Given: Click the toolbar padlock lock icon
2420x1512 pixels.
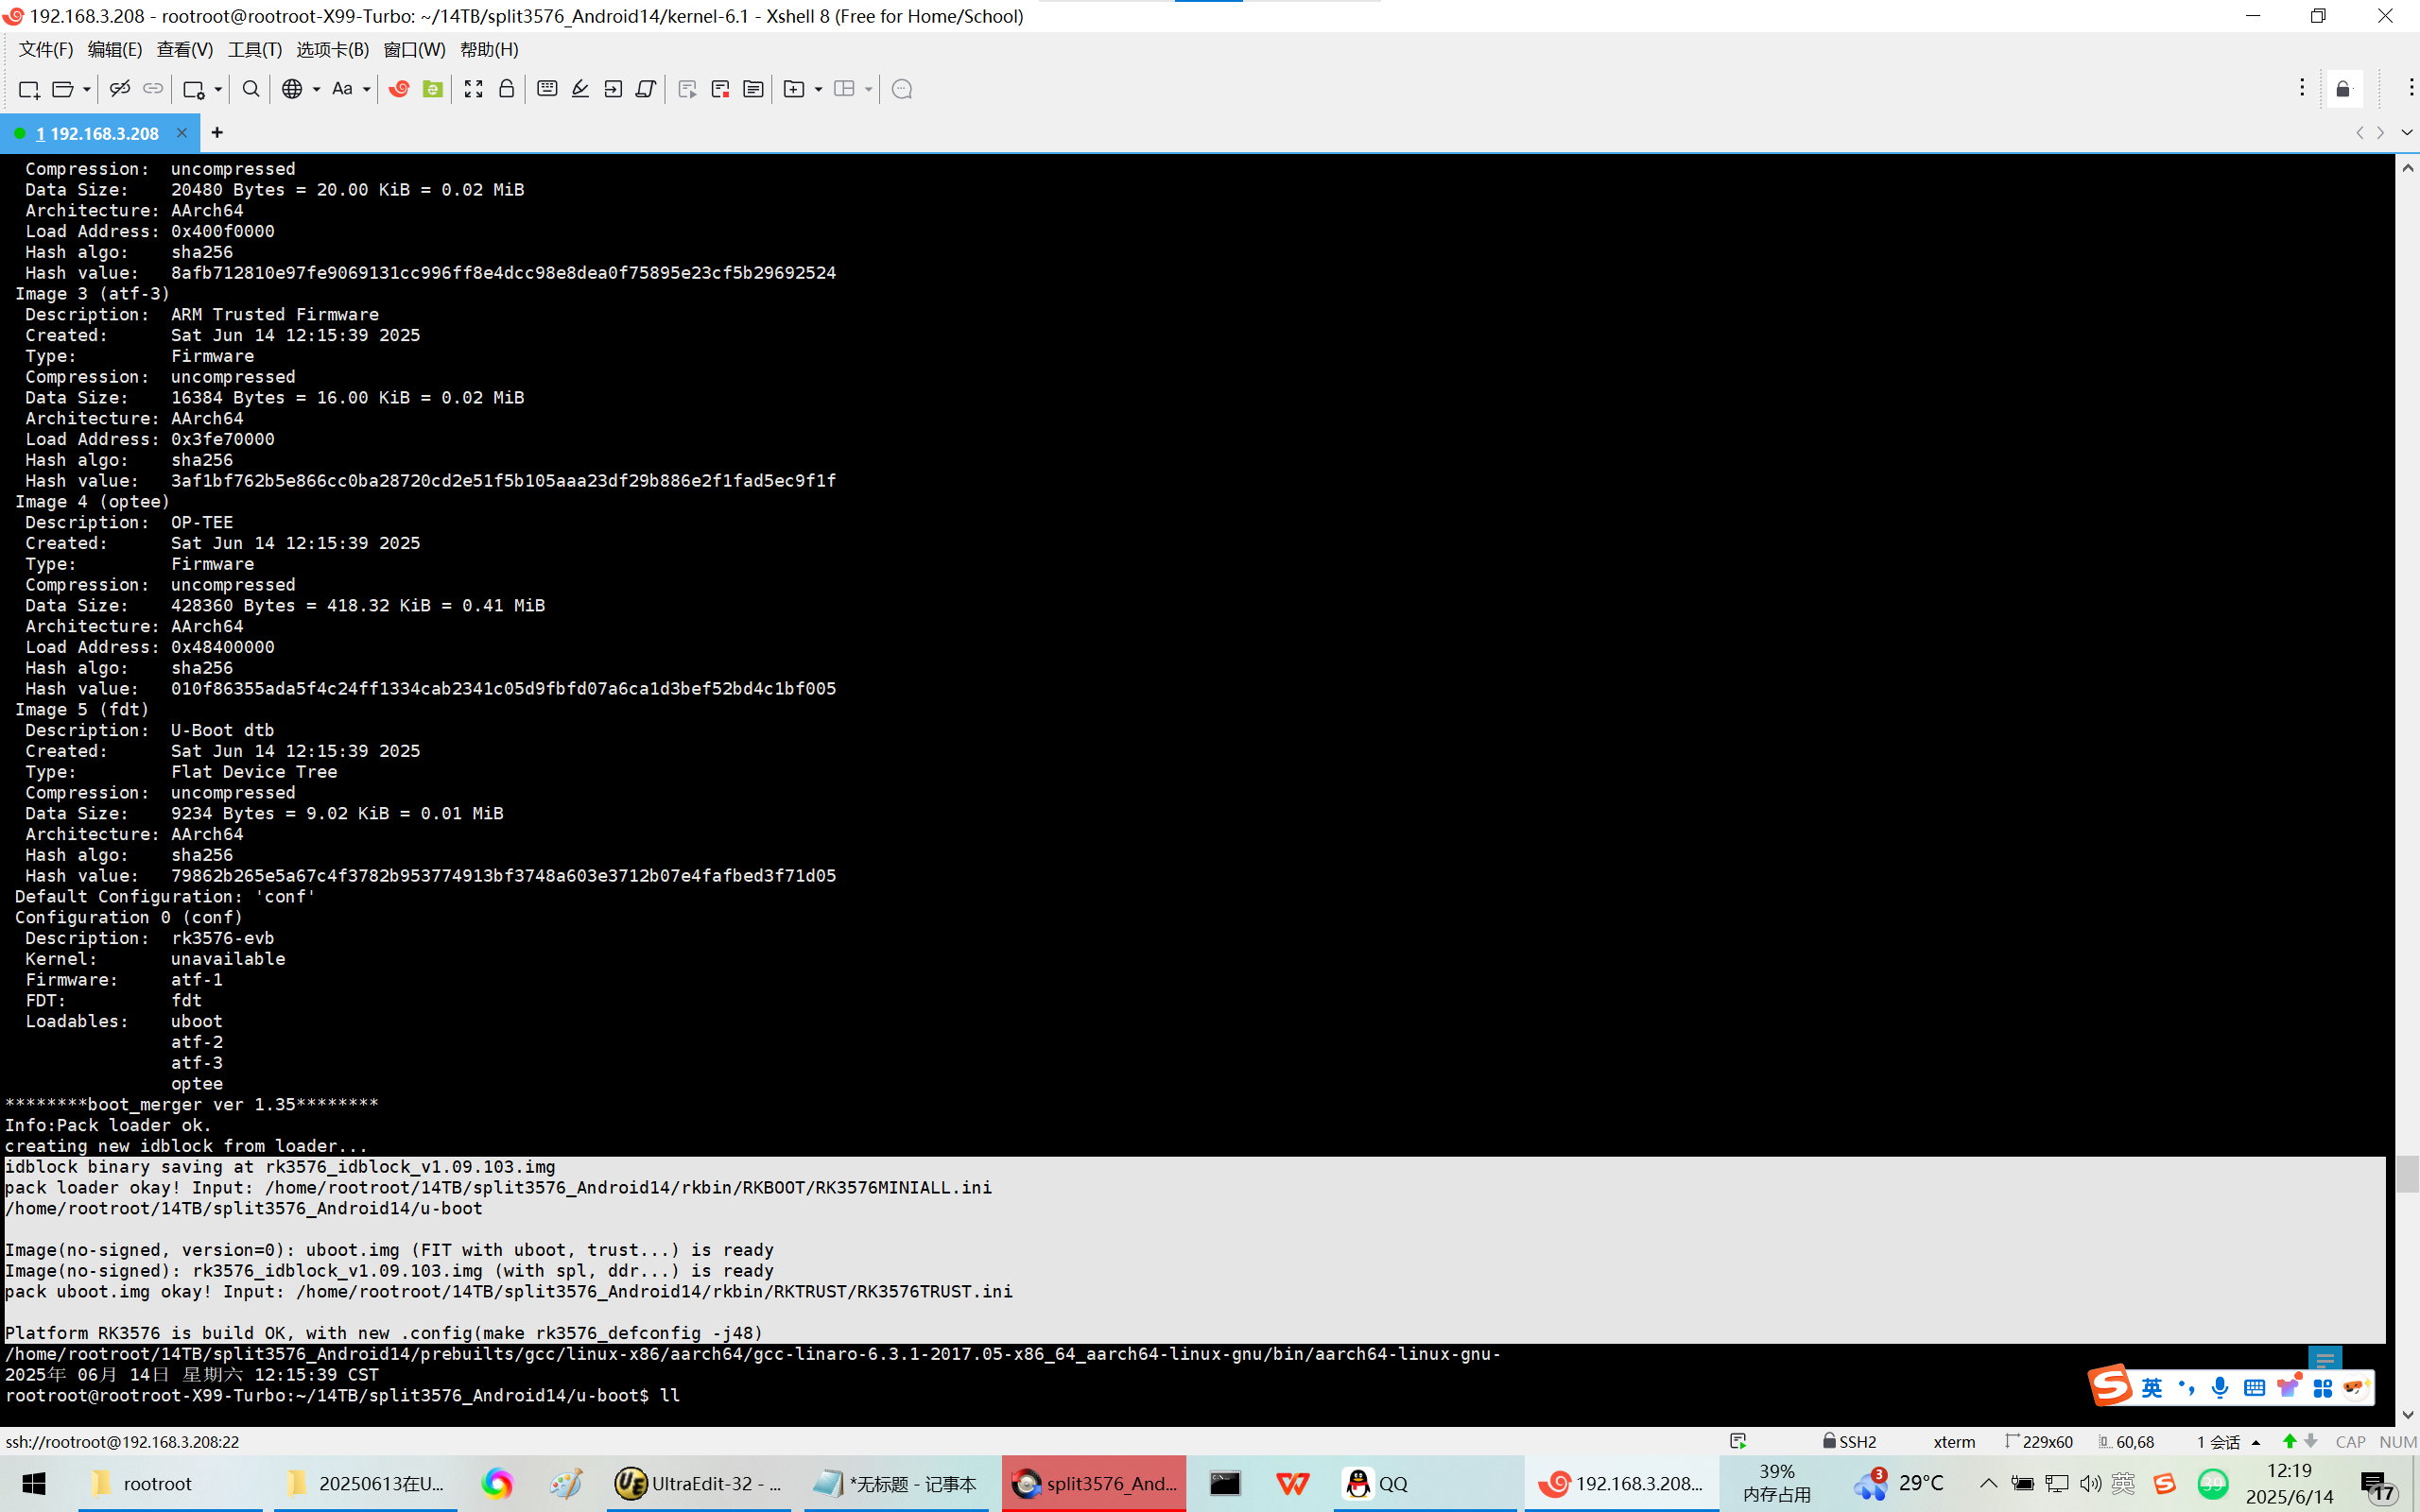Looking at the screenshot, I should pos(506,89).
